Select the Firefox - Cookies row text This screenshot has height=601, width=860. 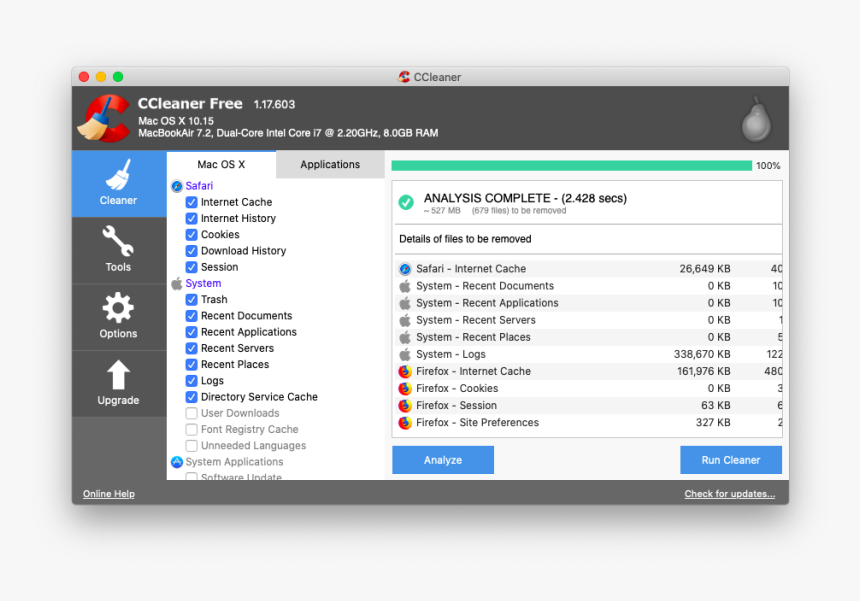point(457,388)
